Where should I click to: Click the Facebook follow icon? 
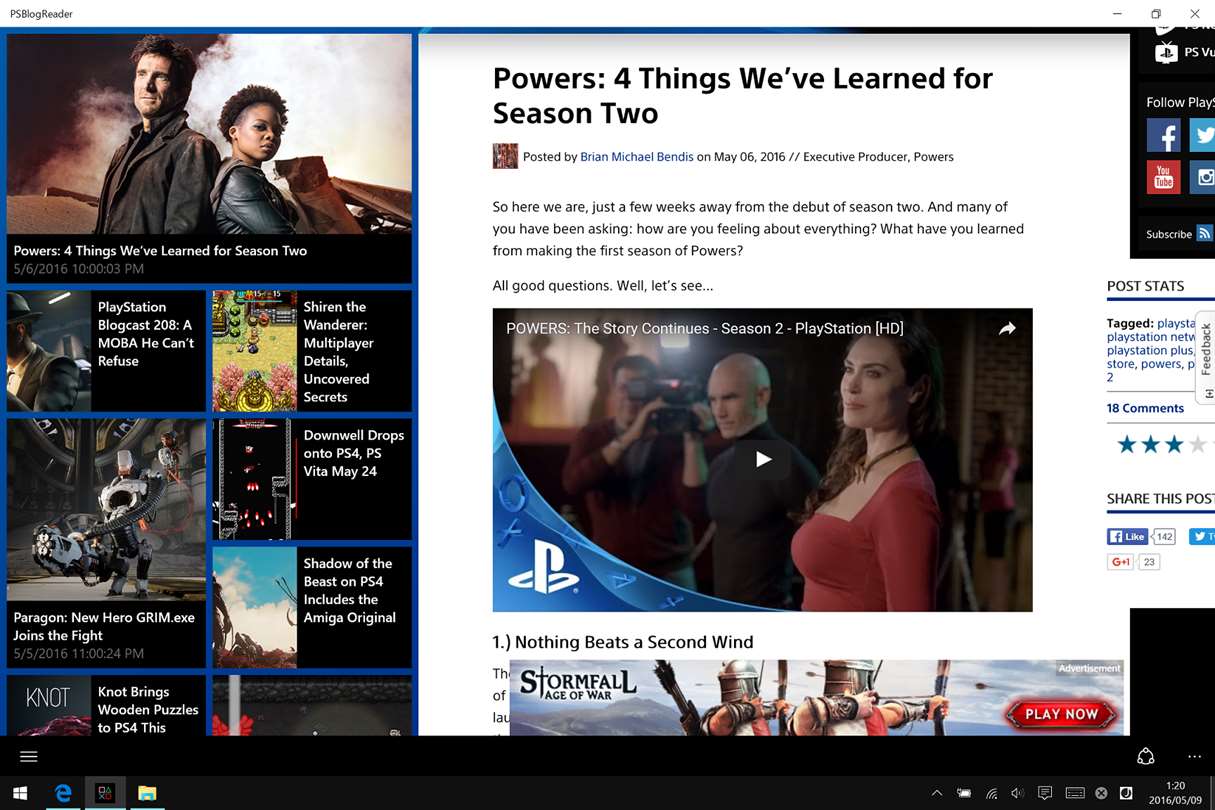coord(1163,135)
